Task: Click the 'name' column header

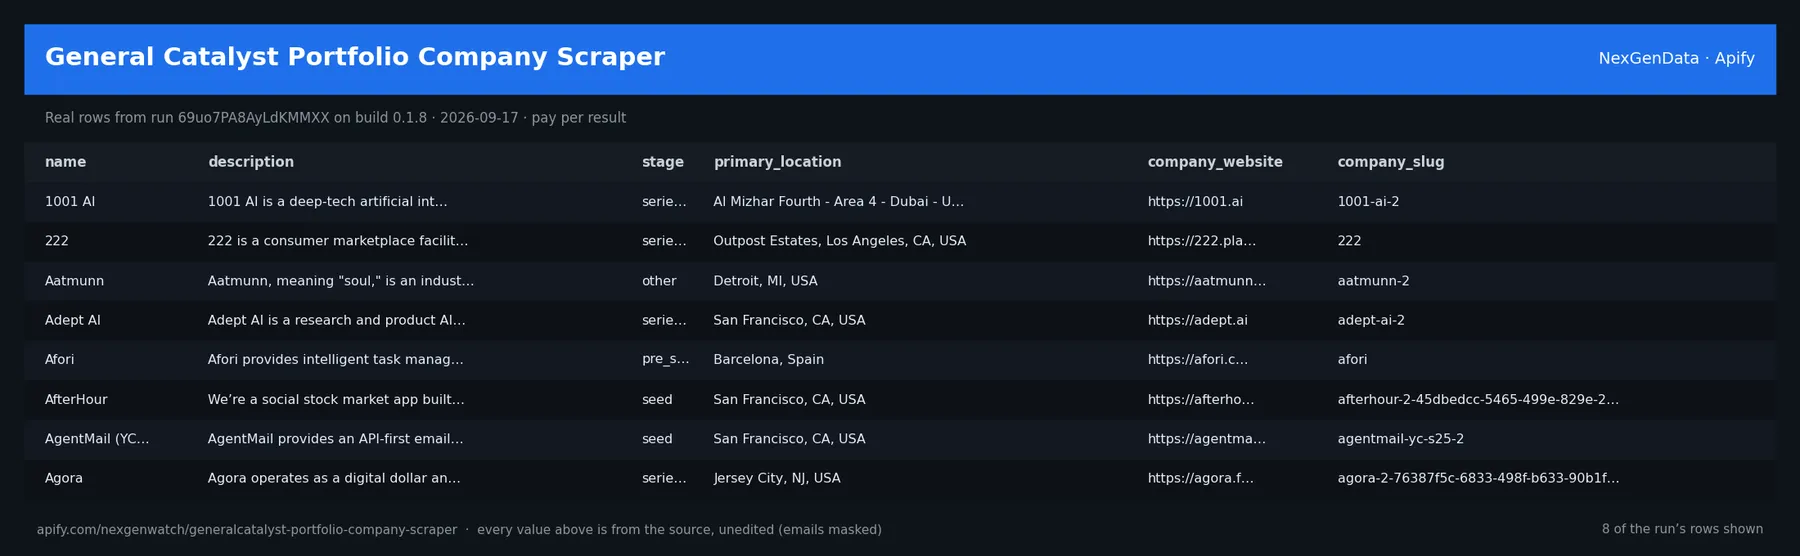Action: (65, 162)
